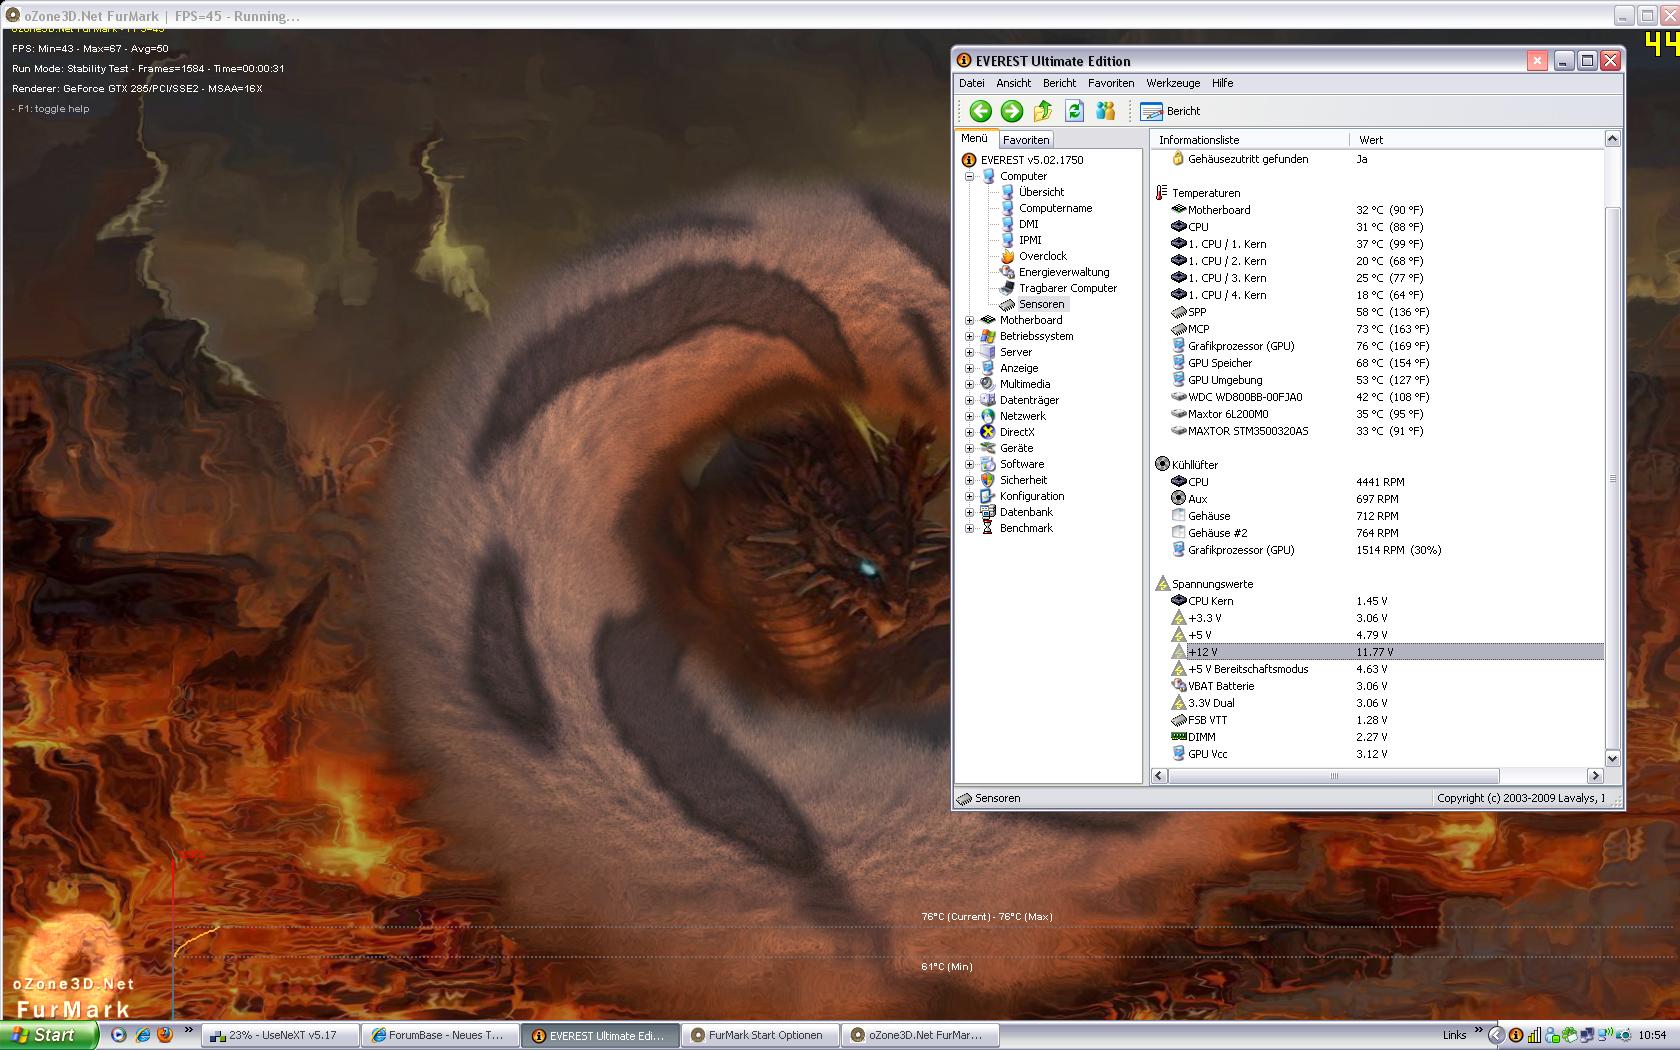The image size is (1680, 1050).
Task: Select the GPU Speicher temperature row
Action: [x=1378, y=363]
